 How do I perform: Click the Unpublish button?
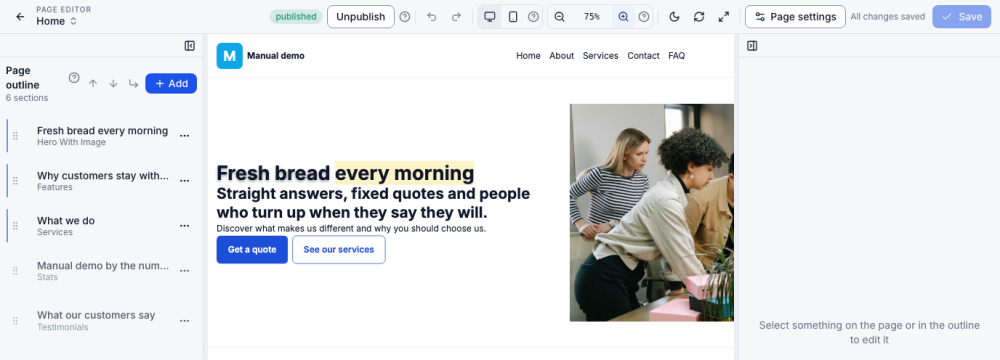[x=360, y=17]
